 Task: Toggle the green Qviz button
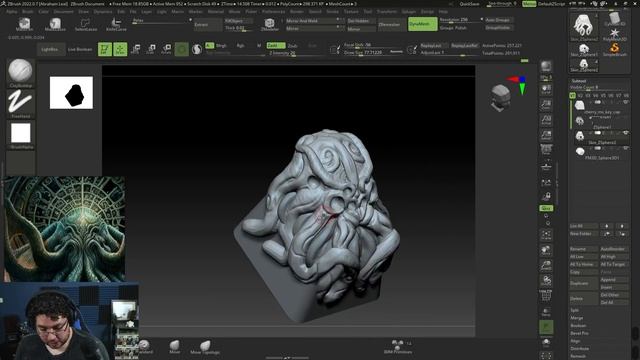[546, 208]
